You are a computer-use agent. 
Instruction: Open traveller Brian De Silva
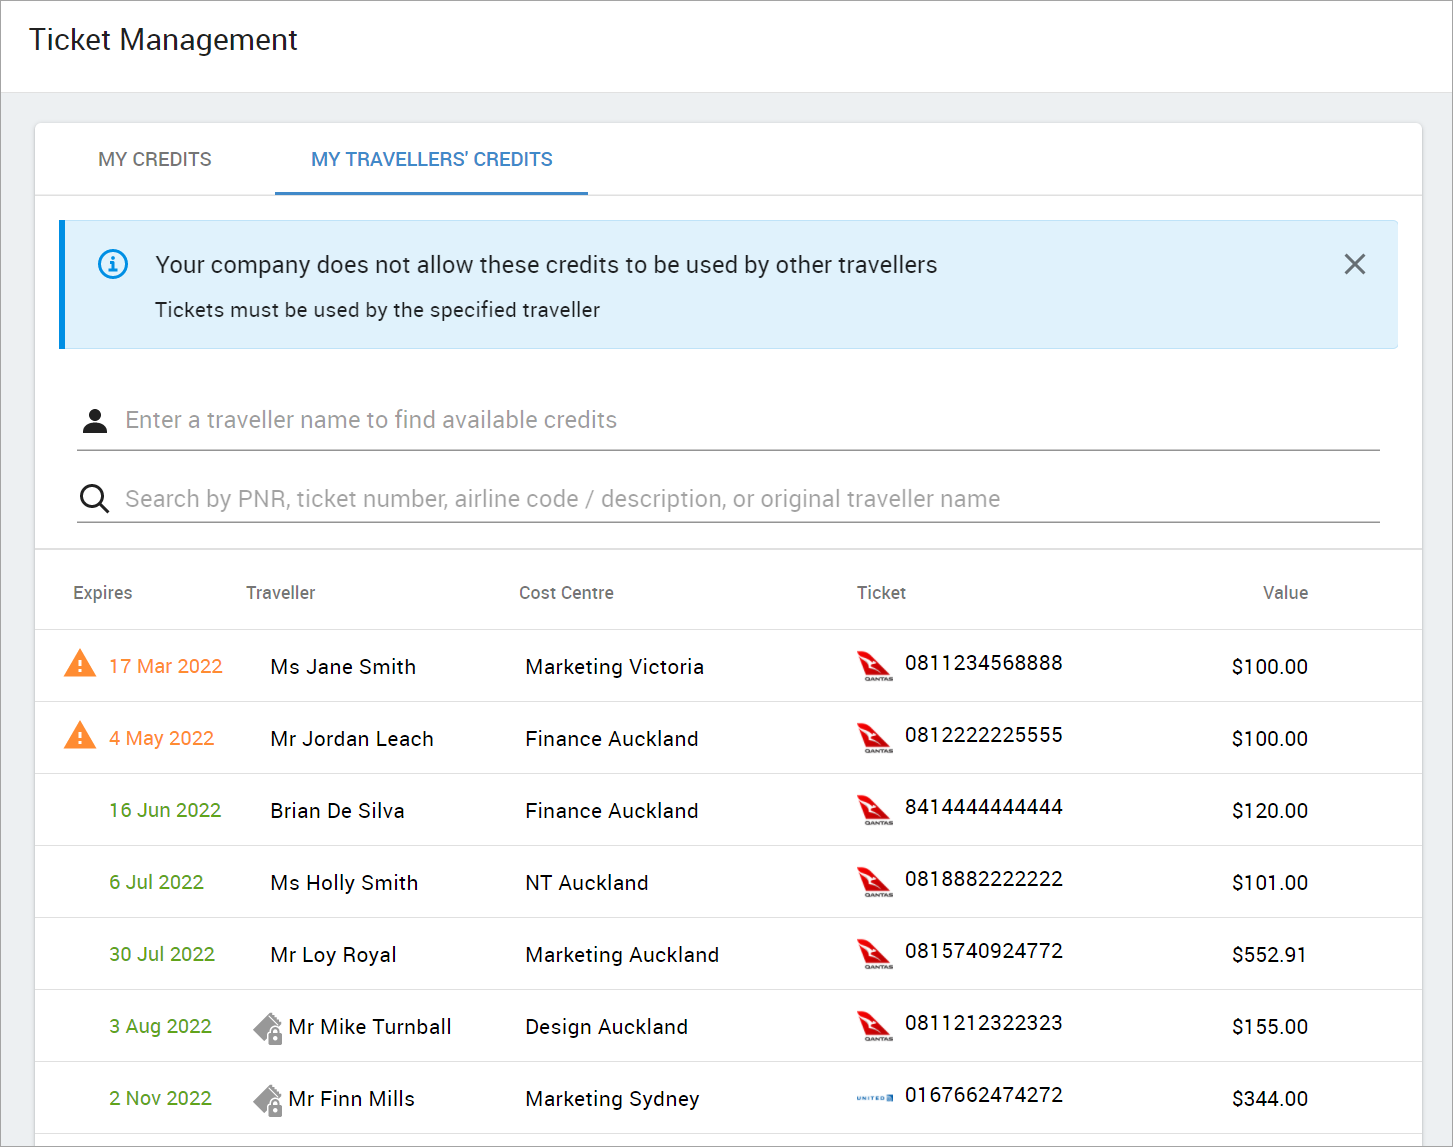click(x=337, y=811)
